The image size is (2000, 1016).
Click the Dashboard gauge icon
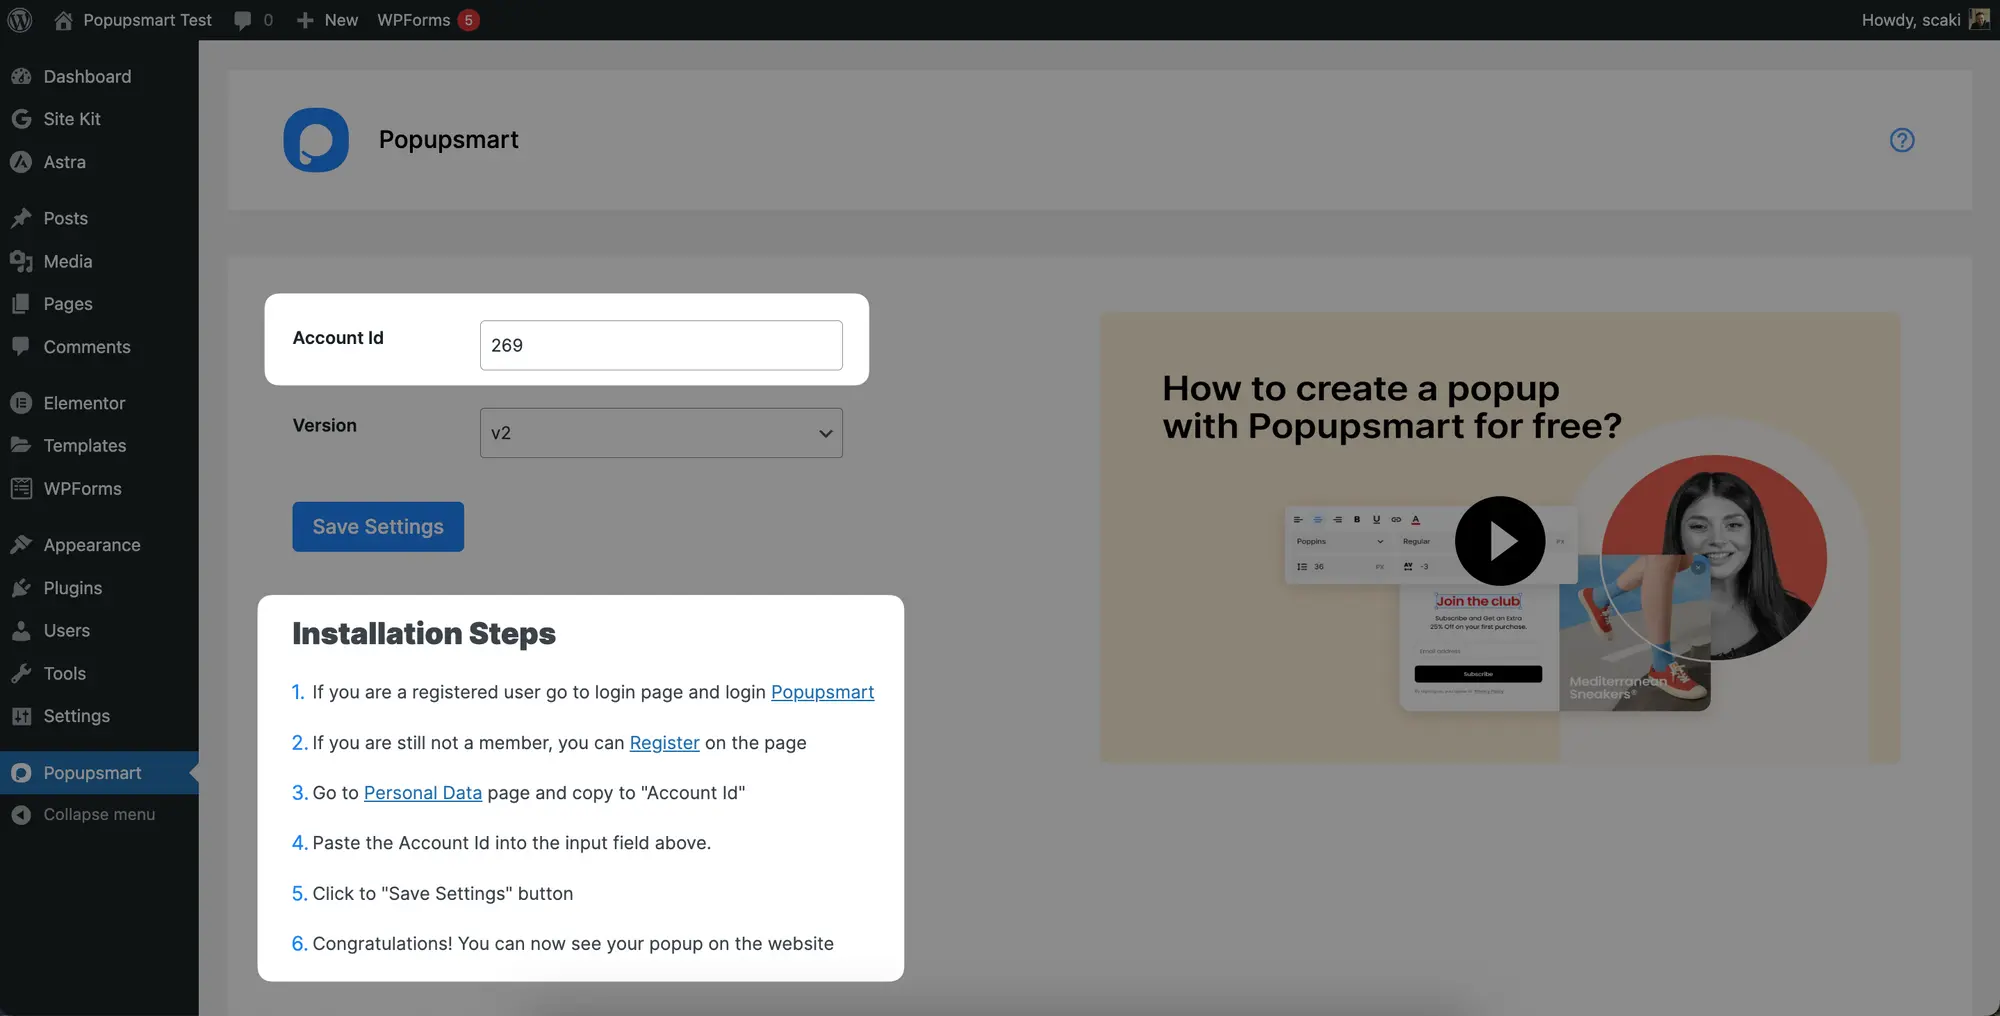tap(21, 76)
